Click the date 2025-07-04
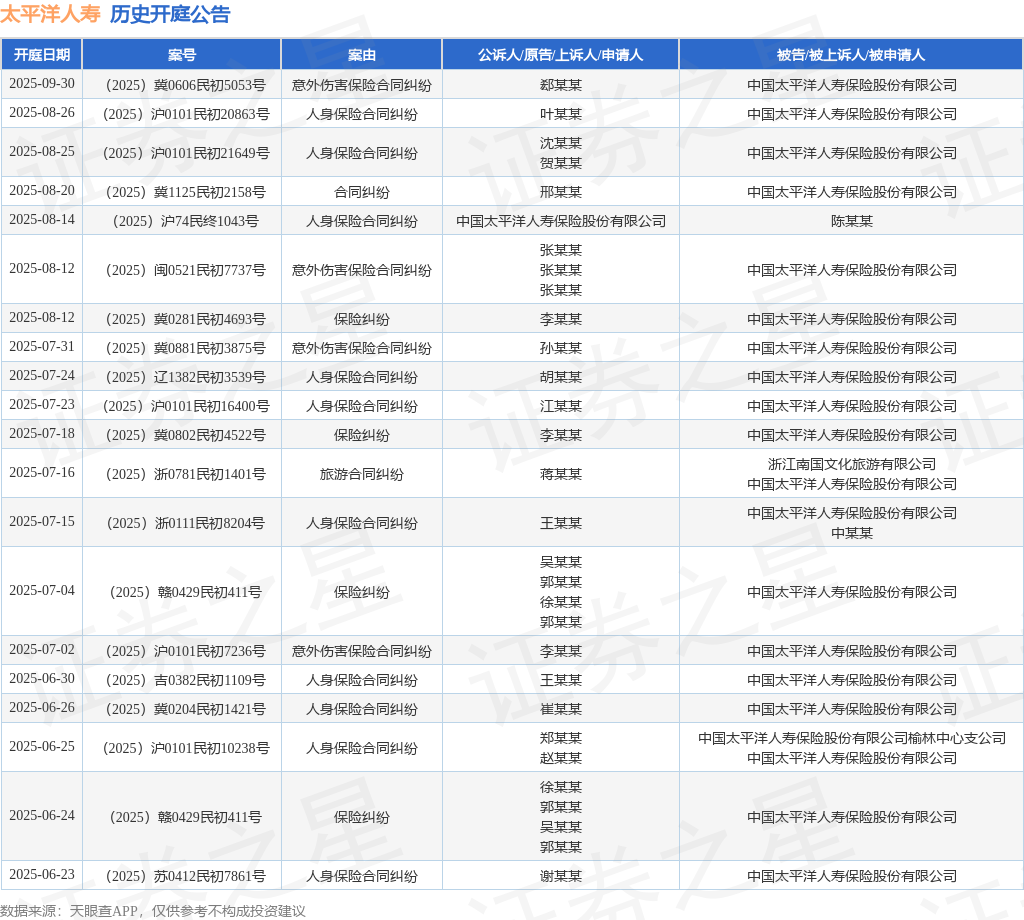The width and height of the screenshot is (1024, 920). [42, 590]
